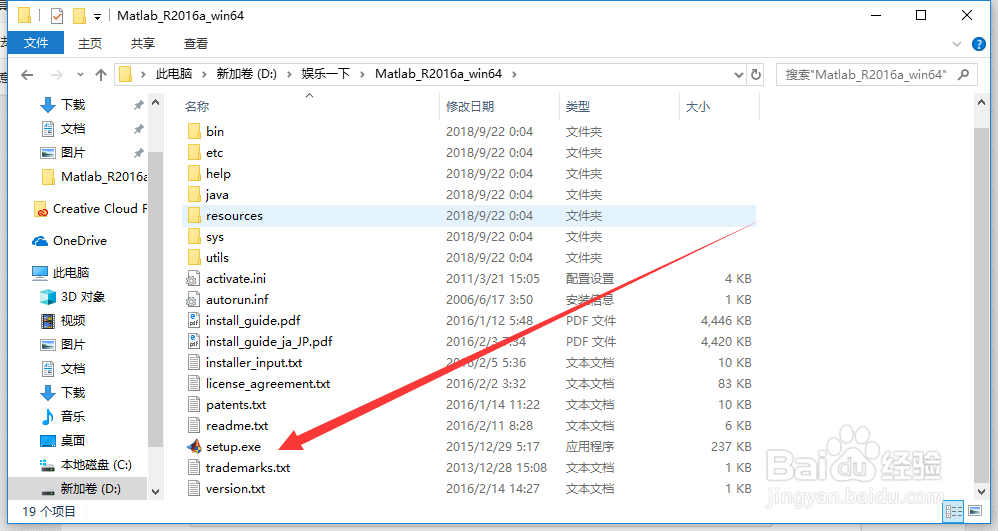Select the utils folder icon
998x531 pixels.
[194, 258]
